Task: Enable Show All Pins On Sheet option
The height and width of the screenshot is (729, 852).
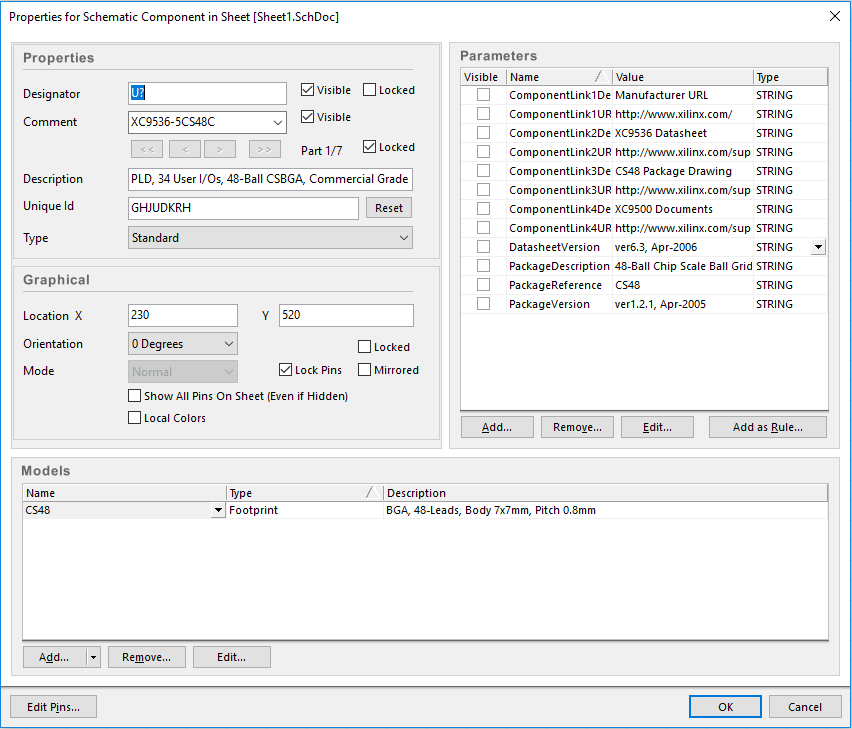Action: click(x=135, y=396)
